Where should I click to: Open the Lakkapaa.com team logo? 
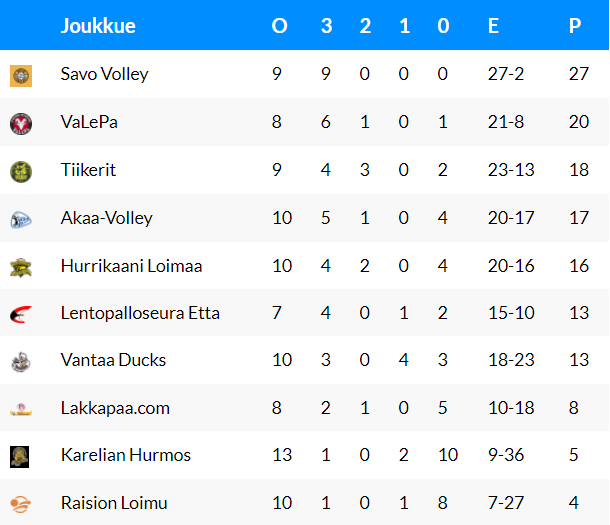pos(21,410)
